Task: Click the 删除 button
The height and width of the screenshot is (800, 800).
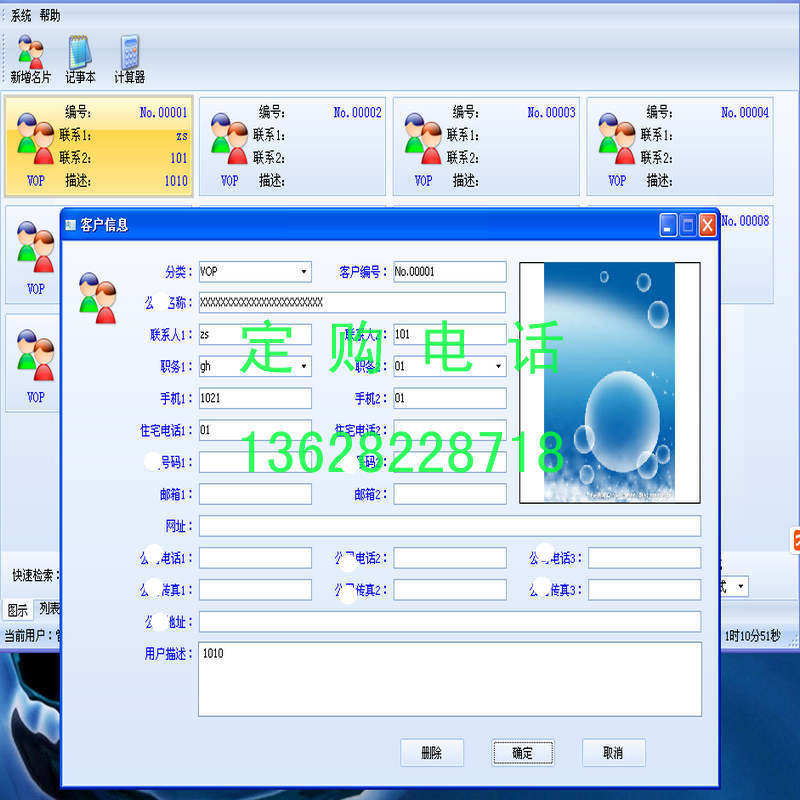Action: pyautogui.click(x=432, y=753)
